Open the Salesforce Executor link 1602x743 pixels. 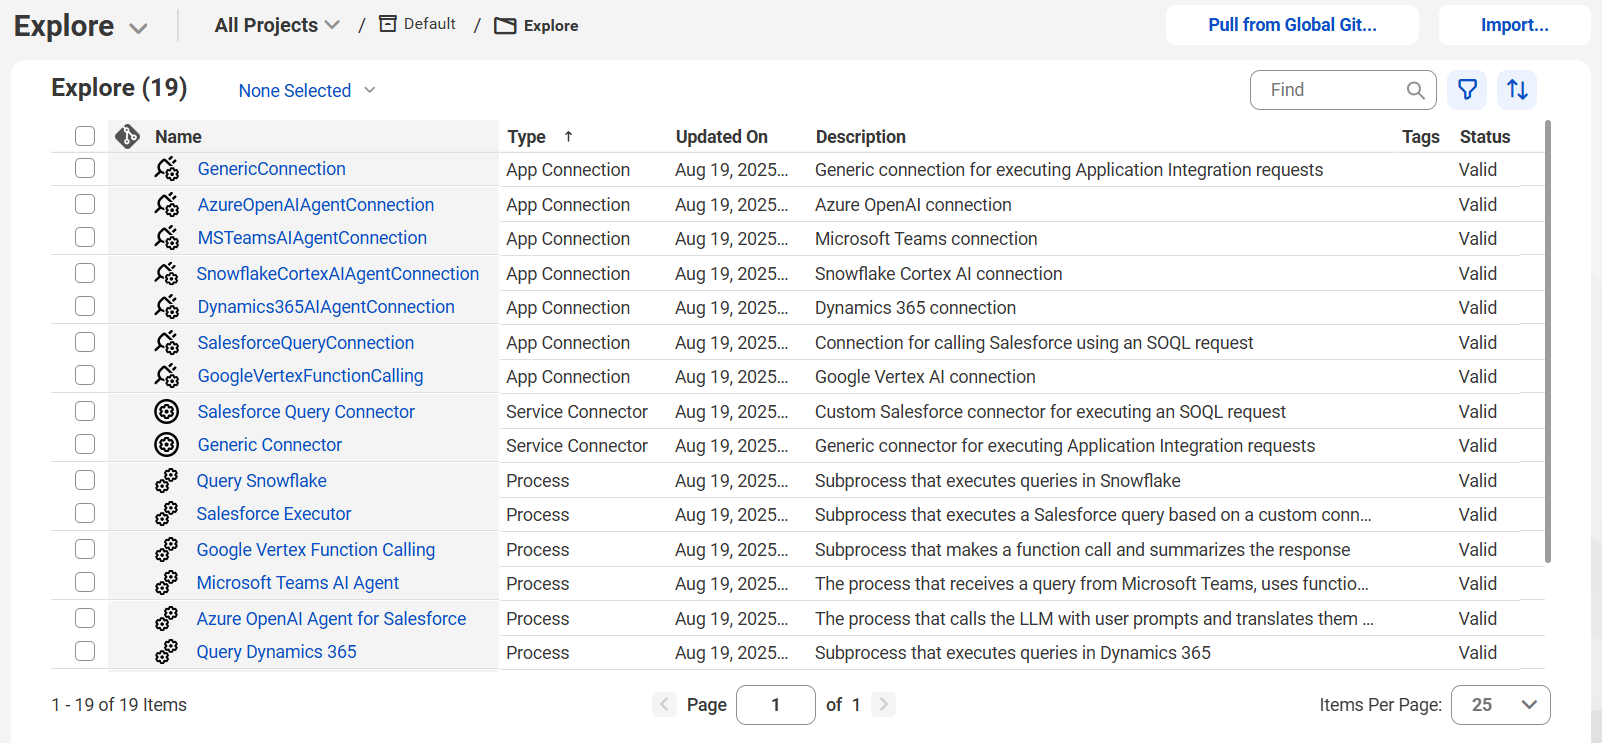pos(273,514)
